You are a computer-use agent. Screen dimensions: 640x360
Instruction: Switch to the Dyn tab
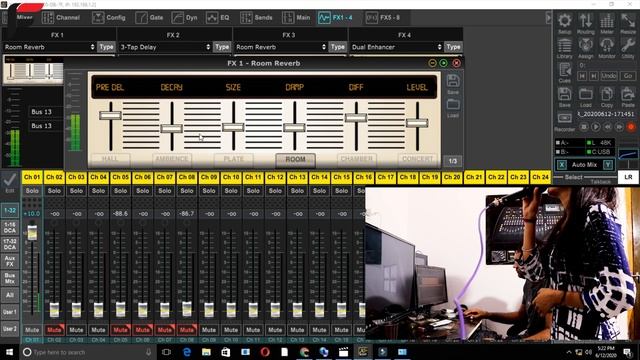pos(184,18)
